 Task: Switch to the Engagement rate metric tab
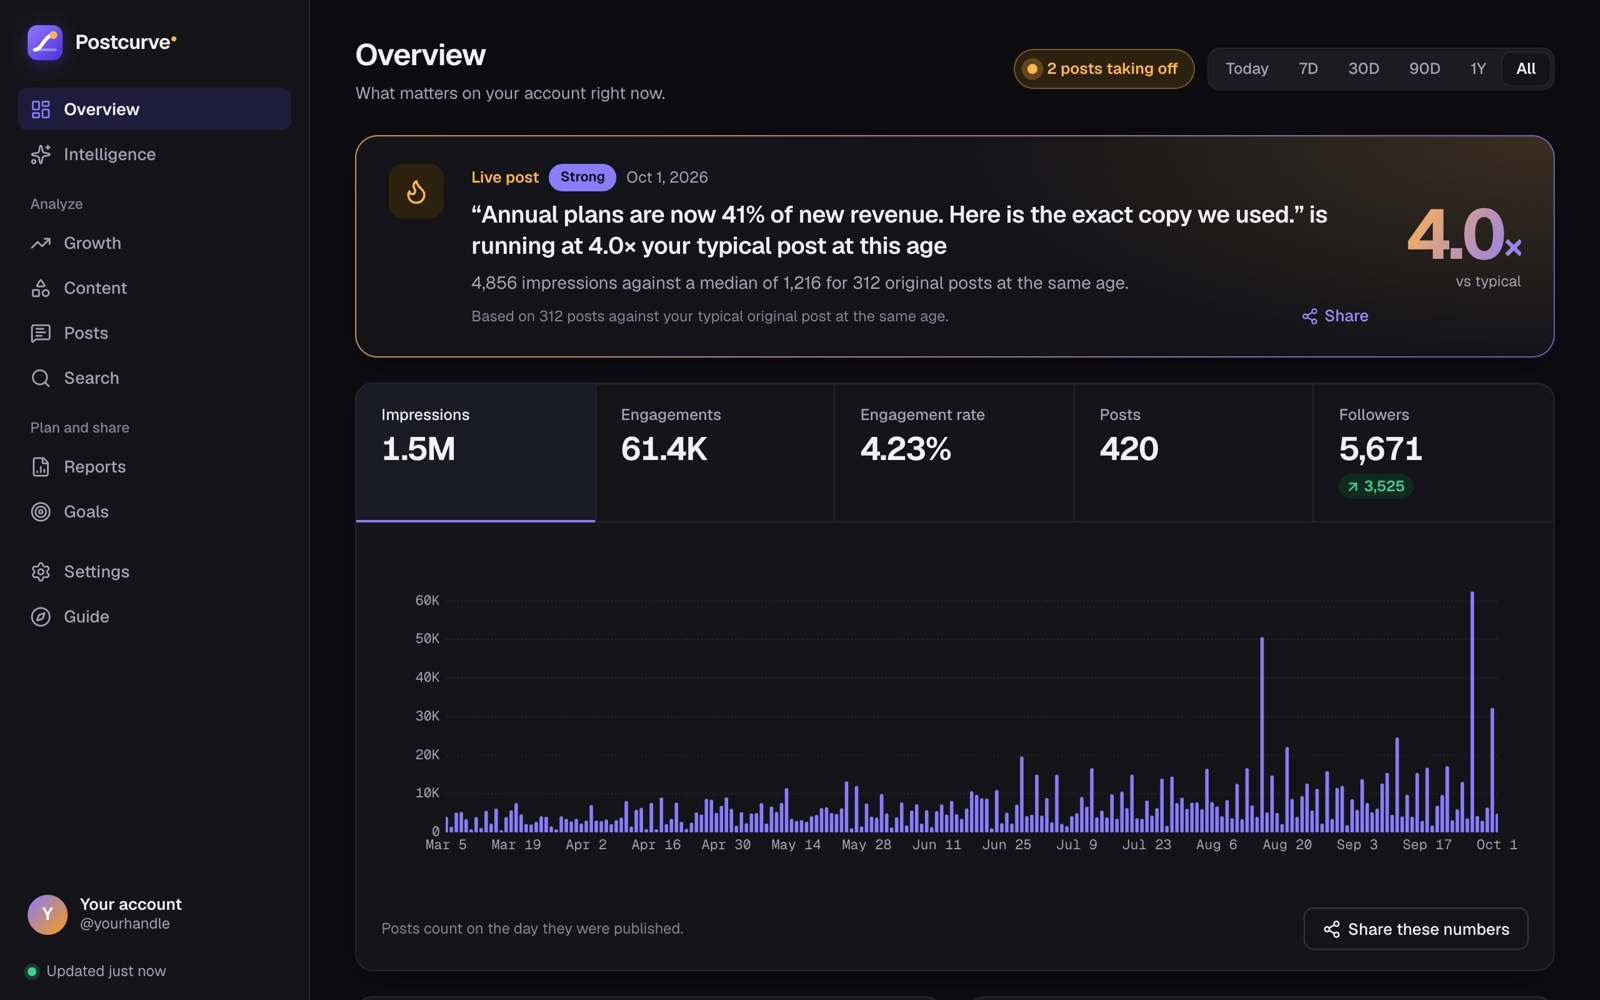point(955,453)
